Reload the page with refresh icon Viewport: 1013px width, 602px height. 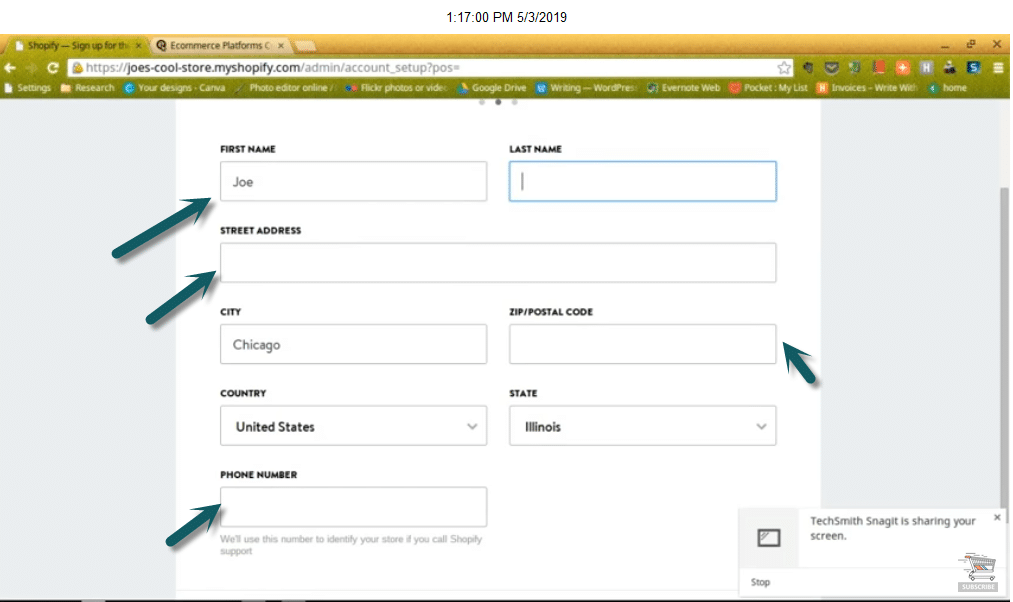53,68
